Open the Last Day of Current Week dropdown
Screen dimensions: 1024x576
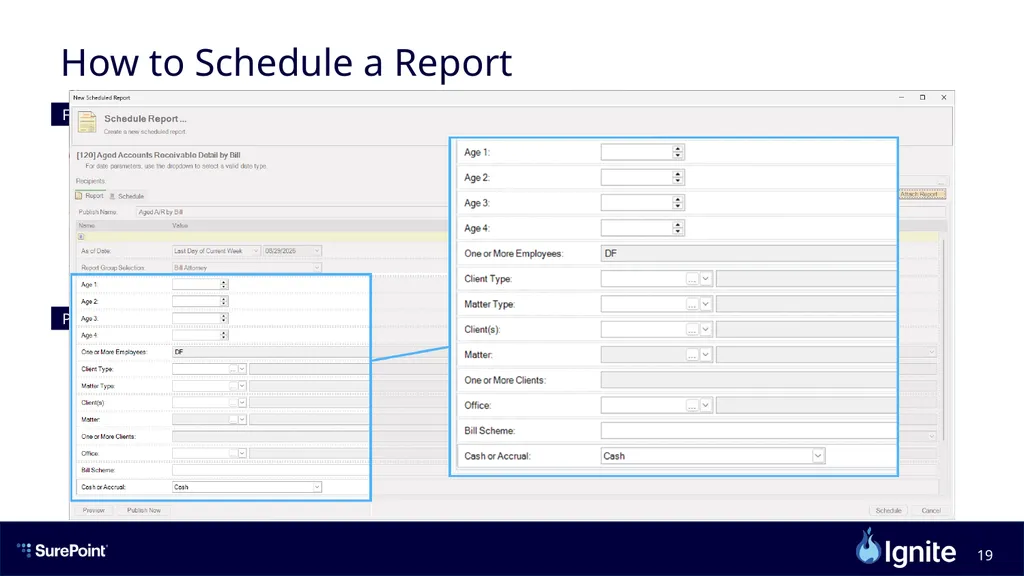pos(216,251)
